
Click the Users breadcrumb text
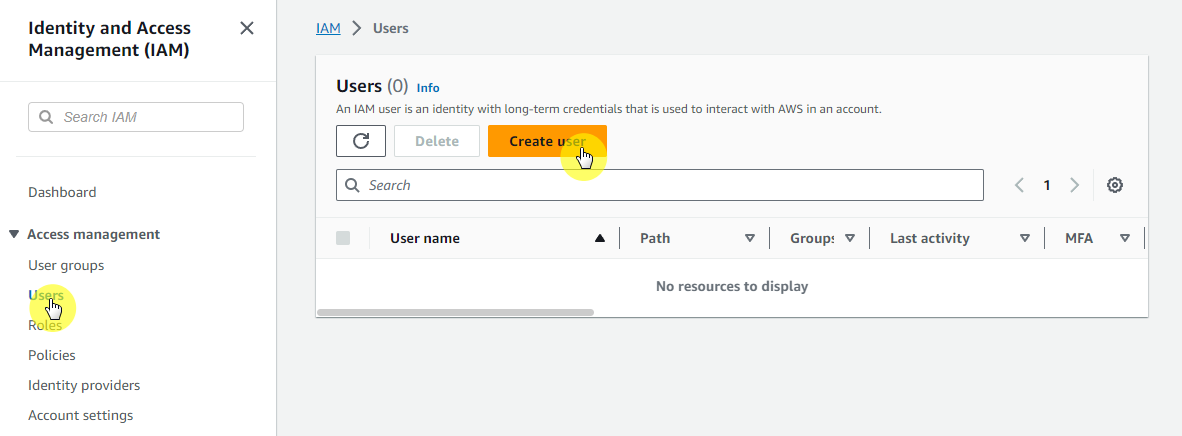tap(390, 29)
